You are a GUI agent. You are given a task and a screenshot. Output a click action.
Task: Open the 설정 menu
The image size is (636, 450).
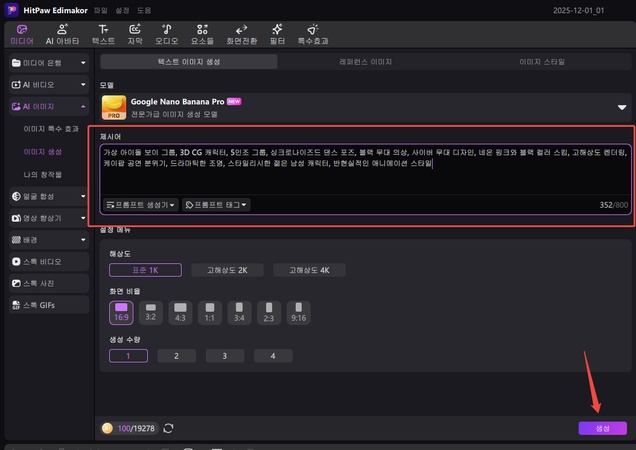pyautogui.click(x=122, y=11)
